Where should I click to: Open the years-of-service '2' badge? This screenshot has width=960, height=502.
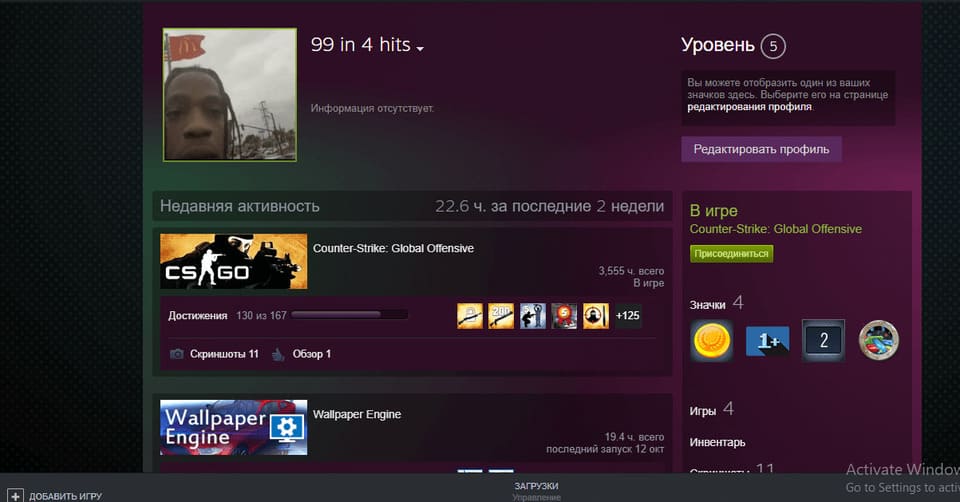tap(823, 340)
